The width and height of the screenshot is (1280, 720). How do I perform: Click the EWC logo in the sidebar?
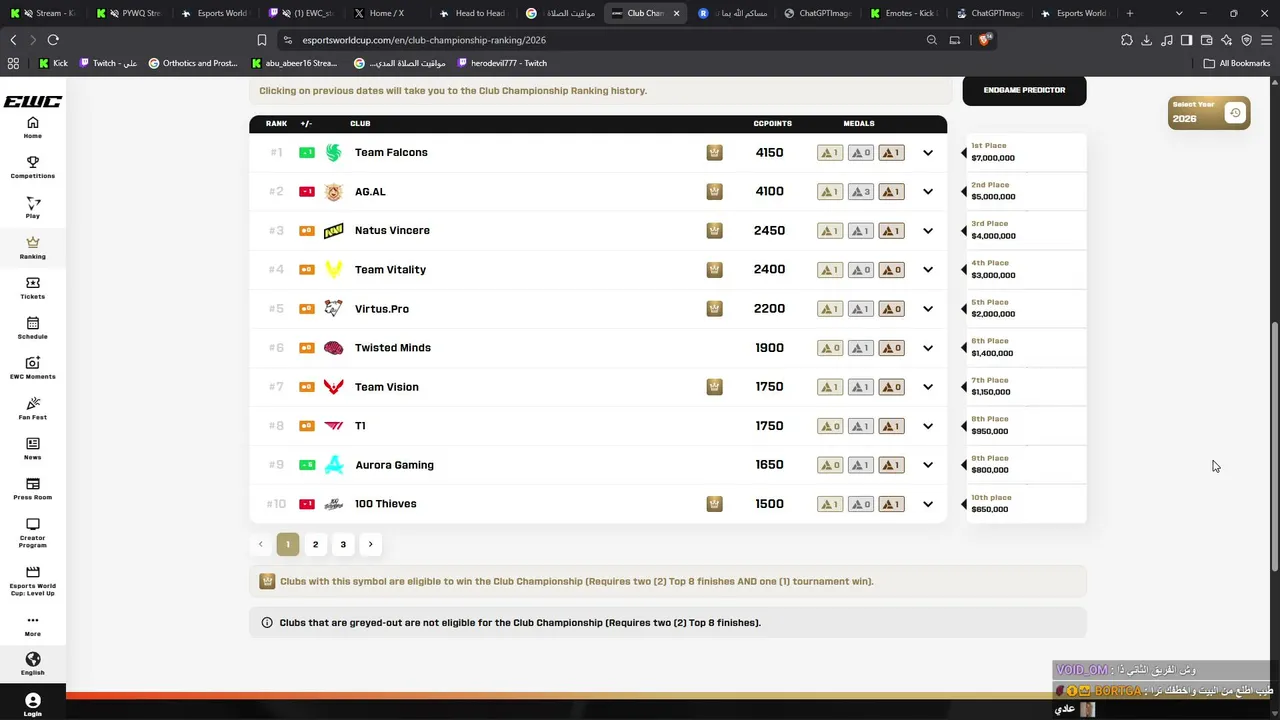point(33,102)
